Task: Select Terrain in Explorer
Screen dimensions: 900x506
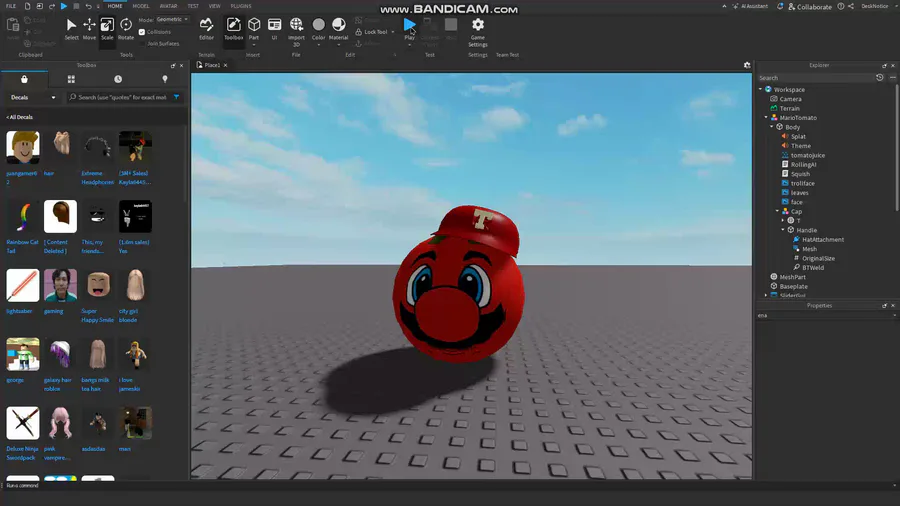Action: click(x=789, y=108)
